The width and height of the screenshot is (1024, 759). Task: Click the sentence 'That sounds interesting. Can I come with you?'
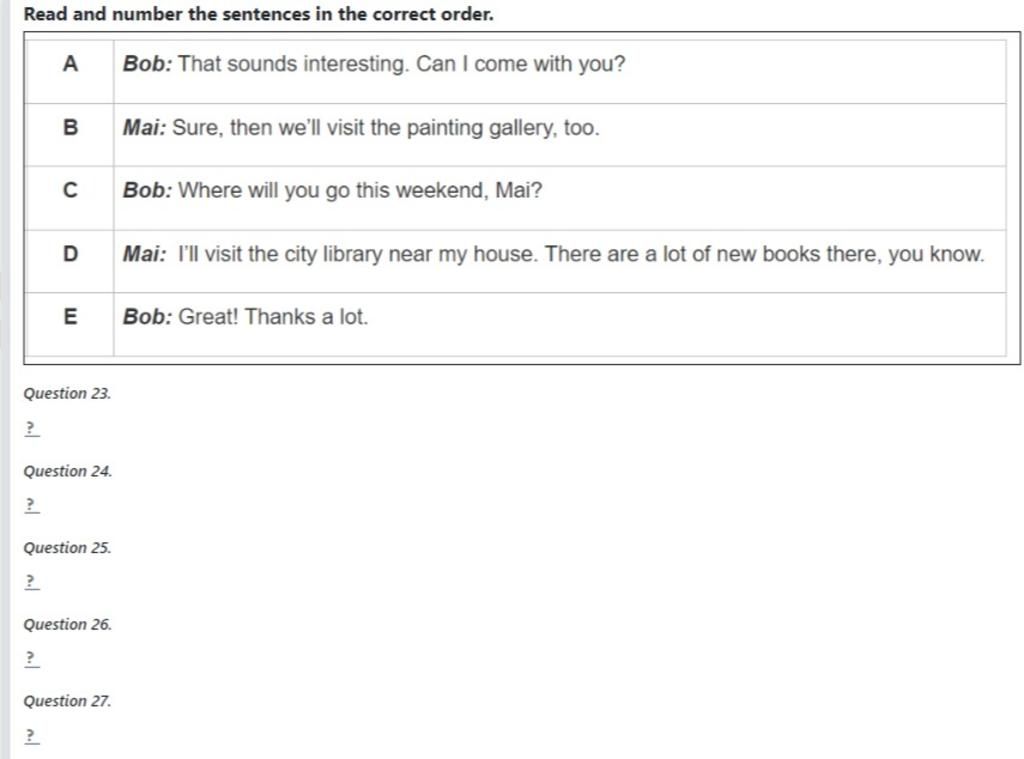(400, 65)
